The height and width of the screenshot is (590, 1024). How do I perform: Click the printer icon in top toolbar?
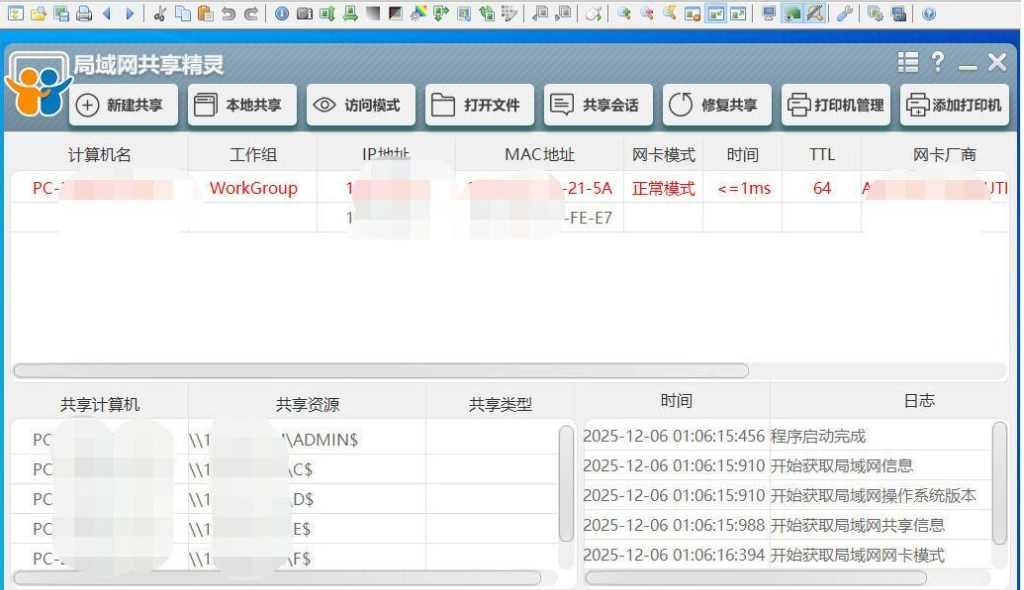[x=84, y=13]
